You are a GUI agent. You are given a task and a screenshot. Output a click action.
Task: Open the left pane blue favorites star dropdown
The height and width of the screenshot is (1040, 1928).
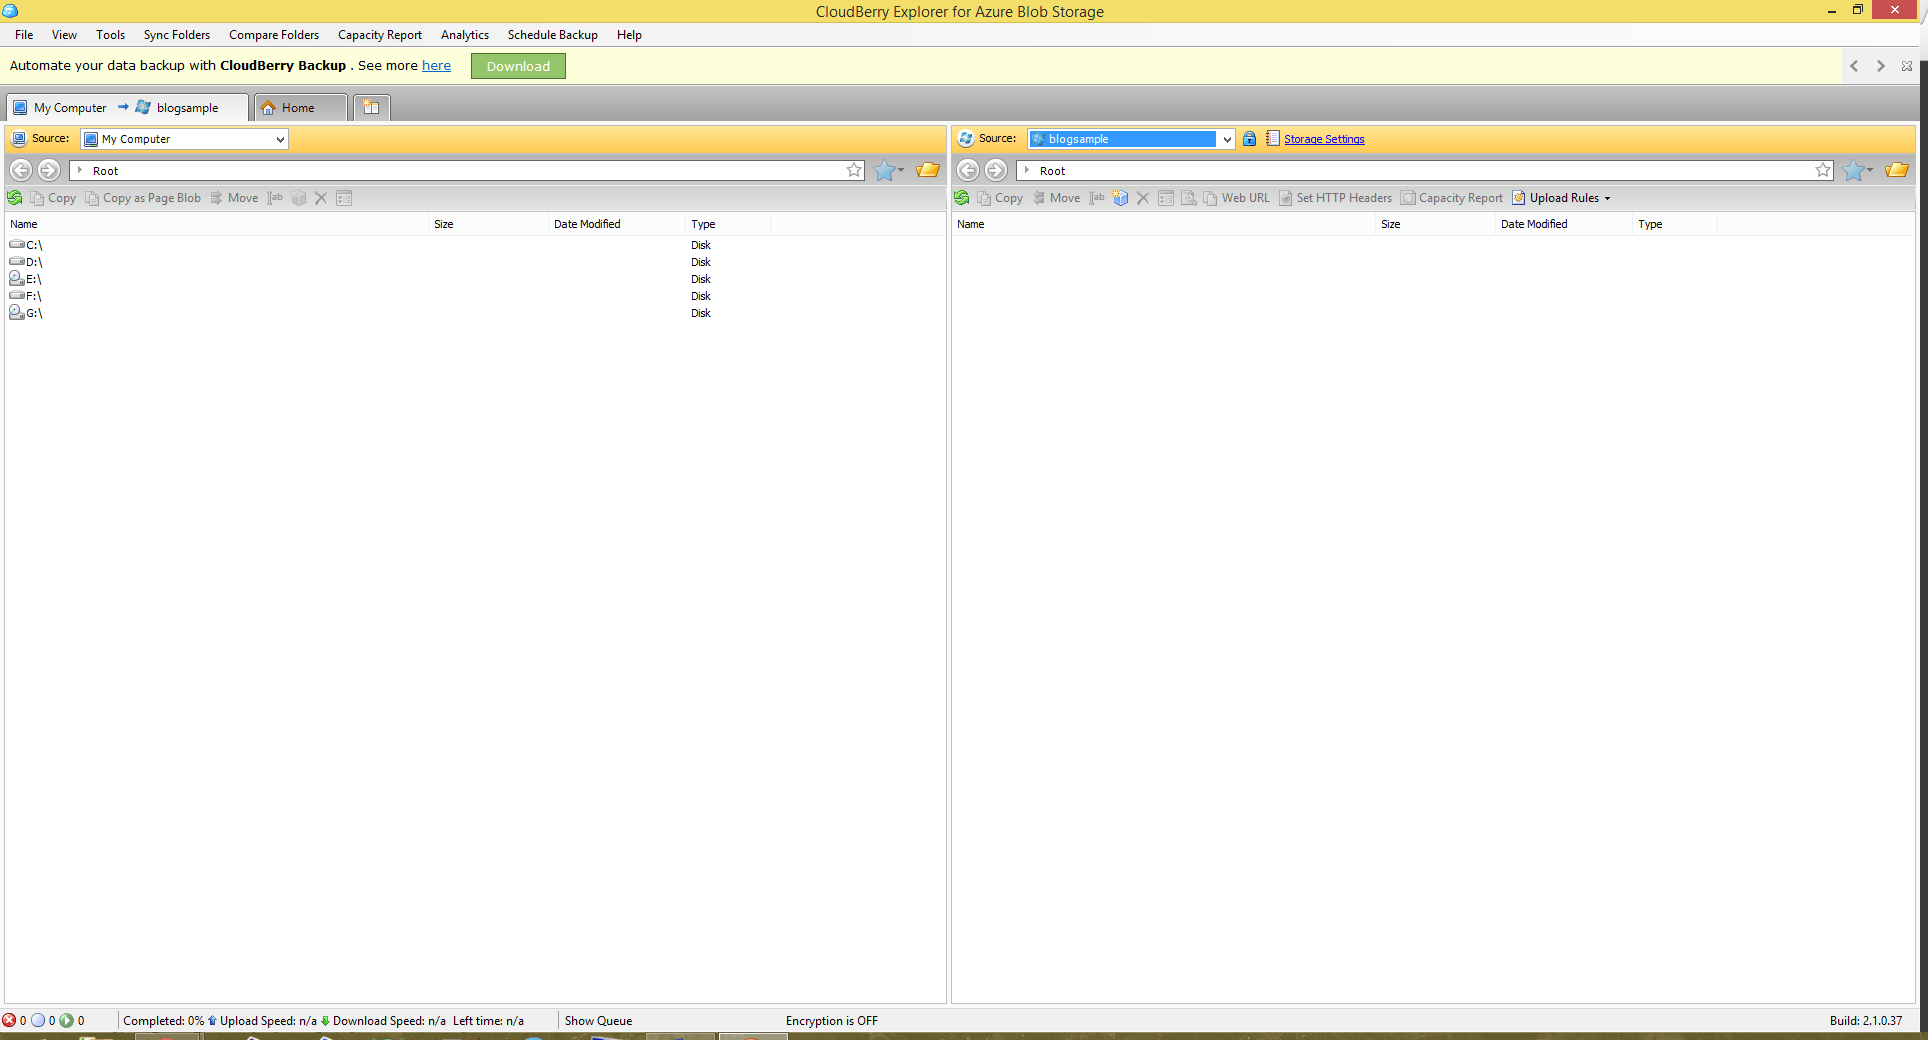pyautogui.click(x=888, y=170)
